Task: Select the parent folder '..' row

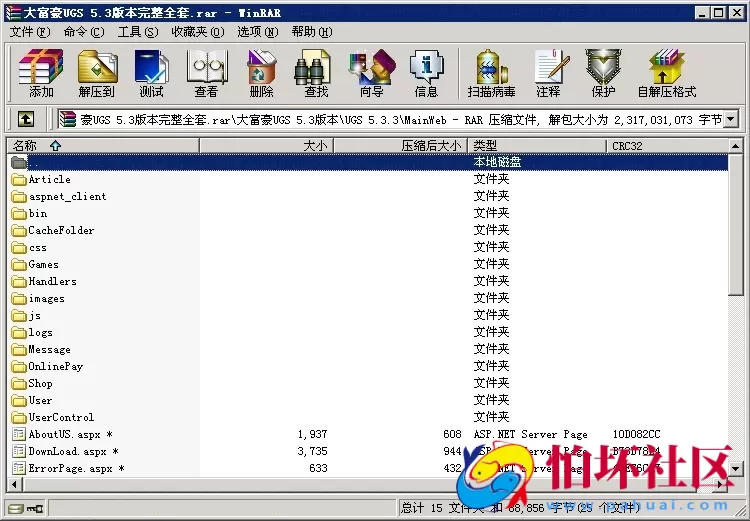Action: point(368,162)
